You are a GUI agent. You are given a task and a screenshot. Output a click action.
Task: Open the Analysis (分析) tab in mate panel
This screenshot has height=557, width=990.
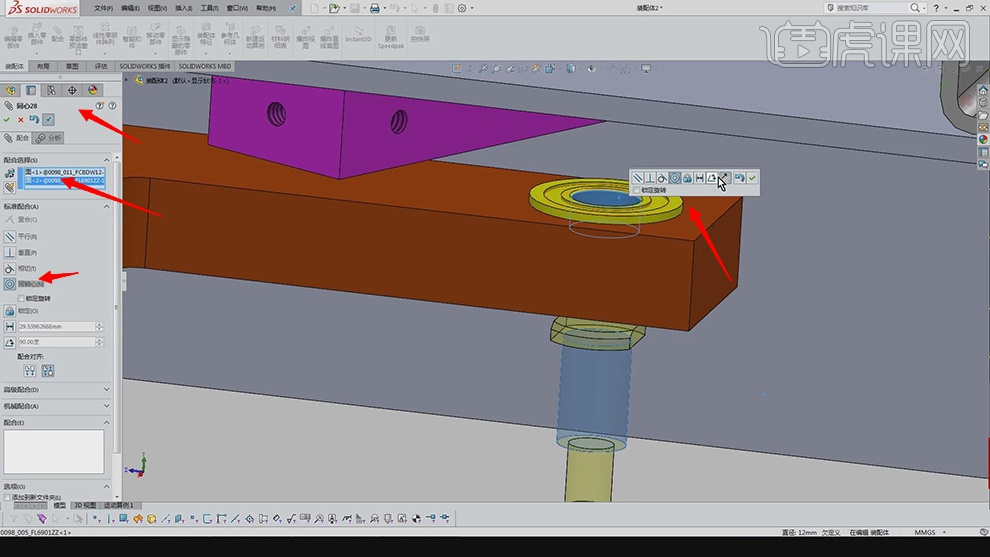pos(49,138)
